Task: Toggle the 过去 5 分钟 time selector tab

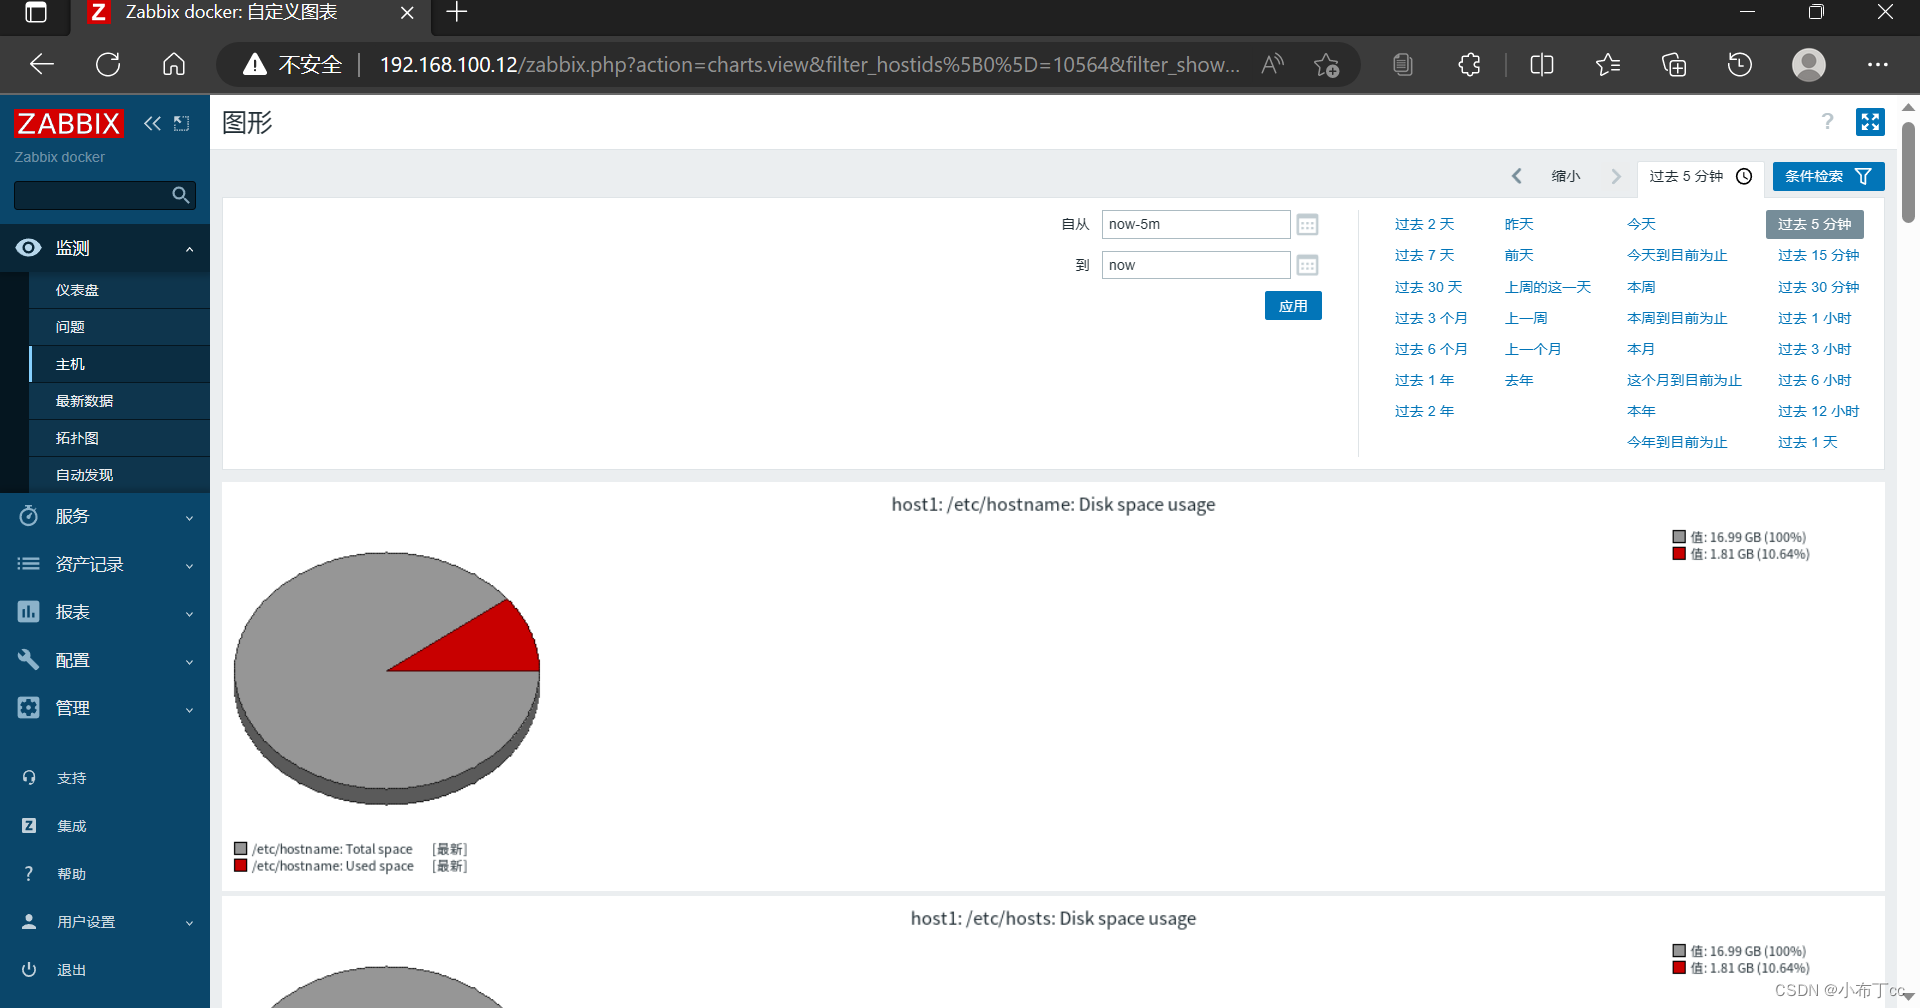Action: (x=1700, y=176)
